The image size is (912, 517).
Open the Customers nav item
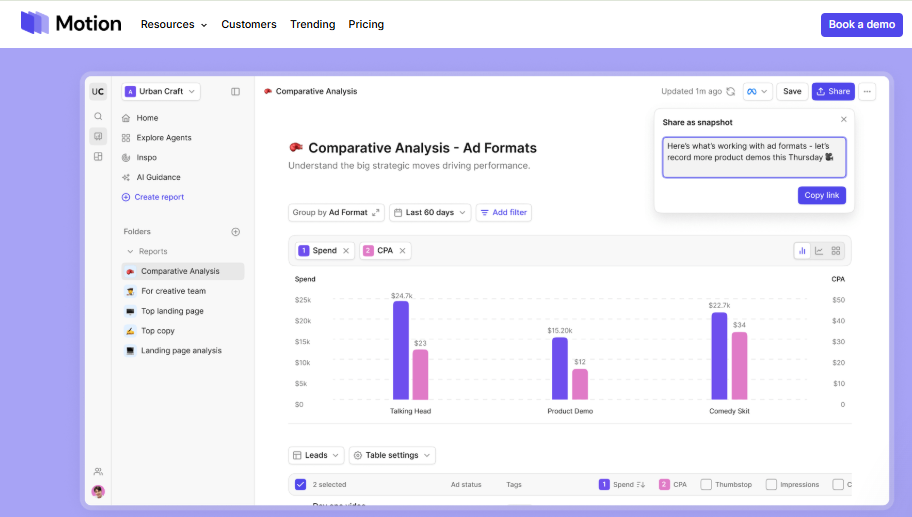(249, 24)
